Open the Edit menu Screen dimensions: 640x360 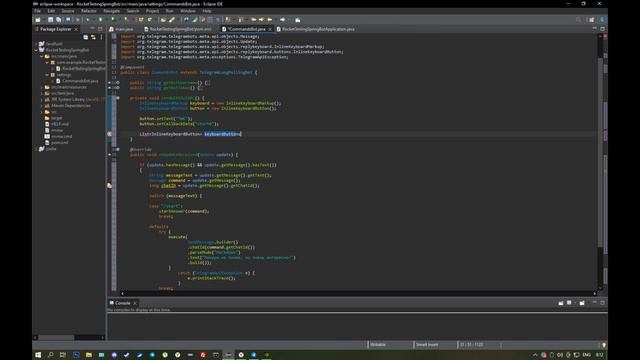pyautogui.click(x=51, y=11)
